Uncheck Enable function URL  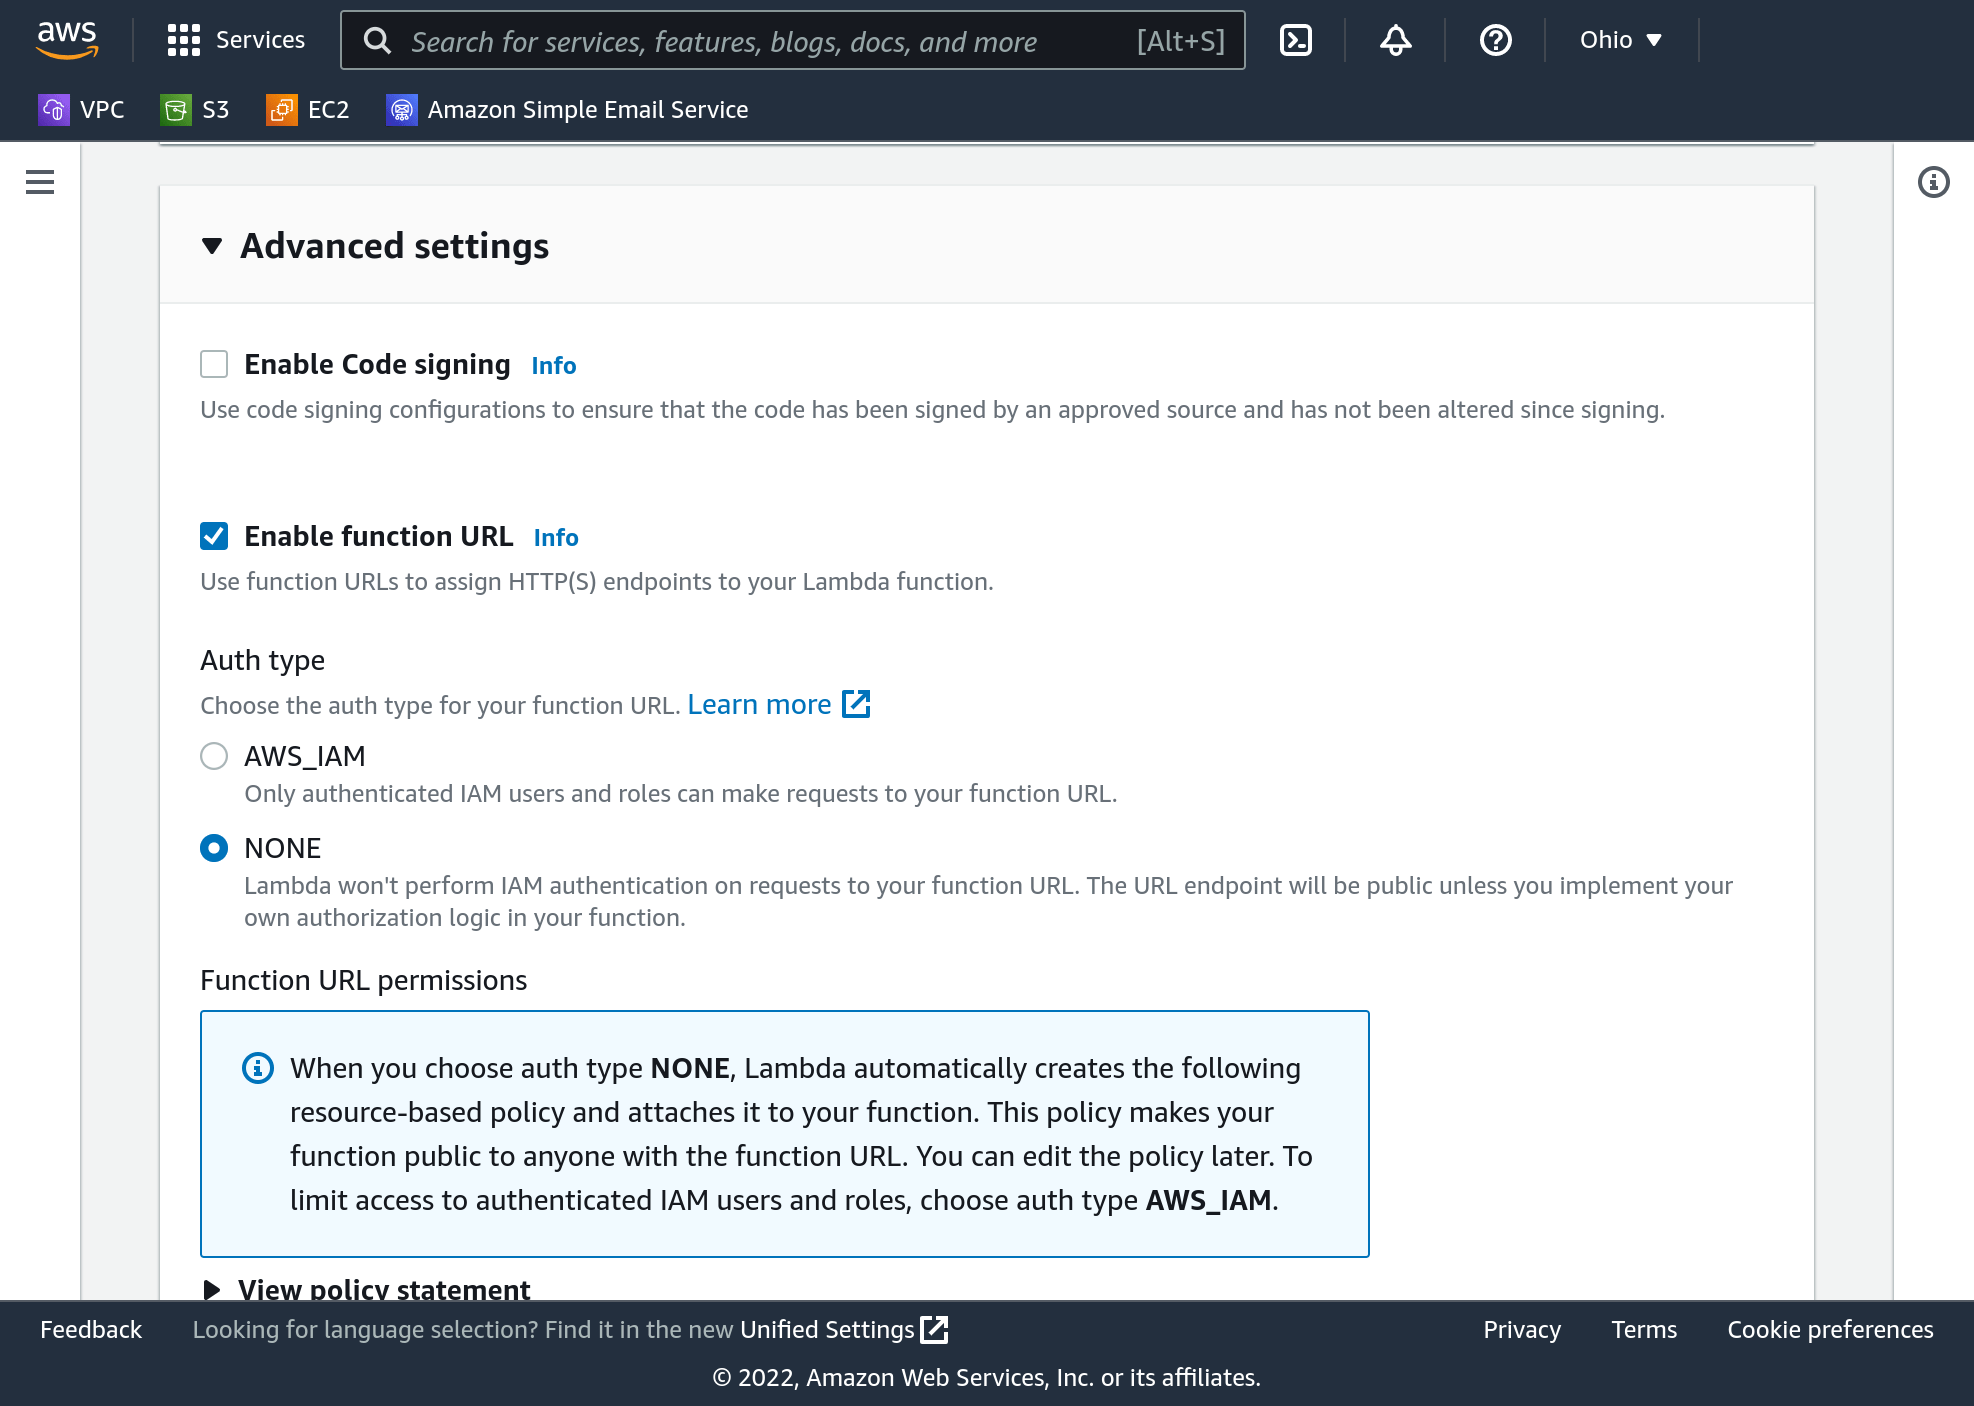214,536
